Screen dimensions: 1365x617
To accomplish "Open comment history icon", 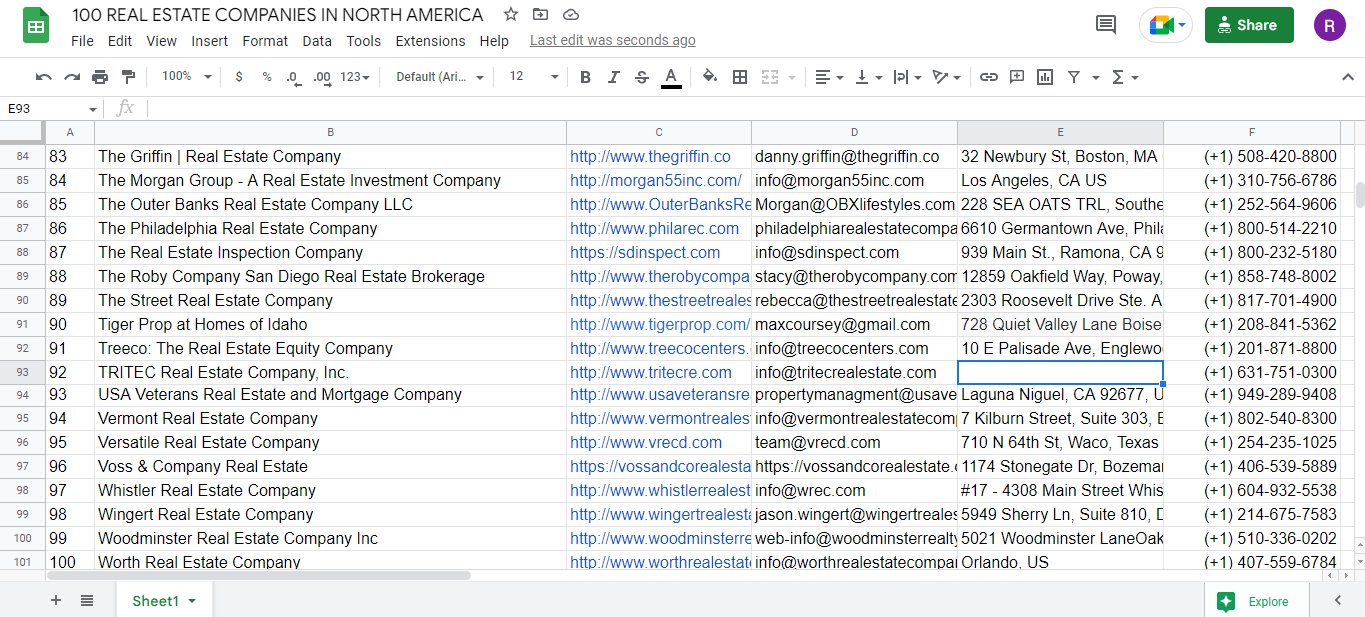I will [x=1106, y=25].
